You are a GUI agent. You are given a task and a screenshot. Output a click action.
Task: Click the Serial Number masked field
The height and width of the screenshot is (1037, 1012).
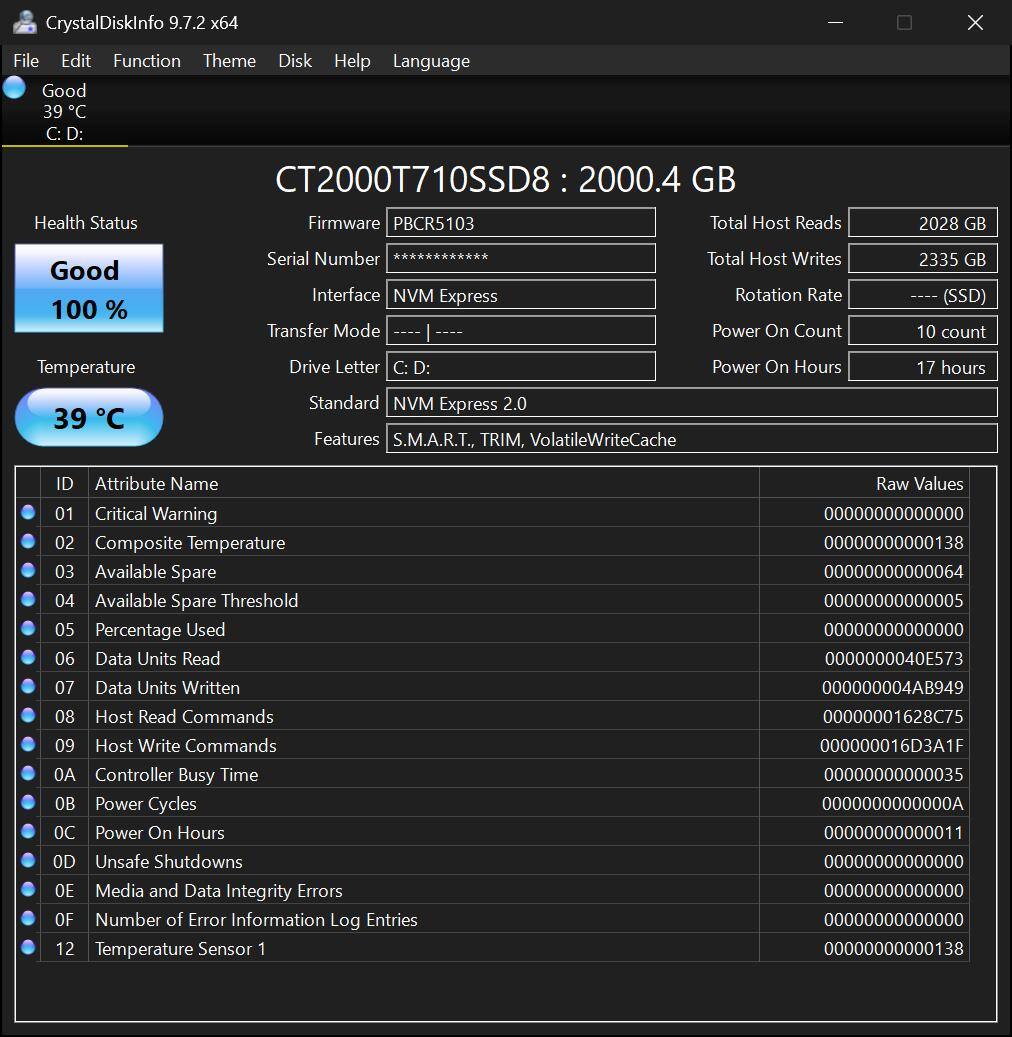tap(521, 259)
